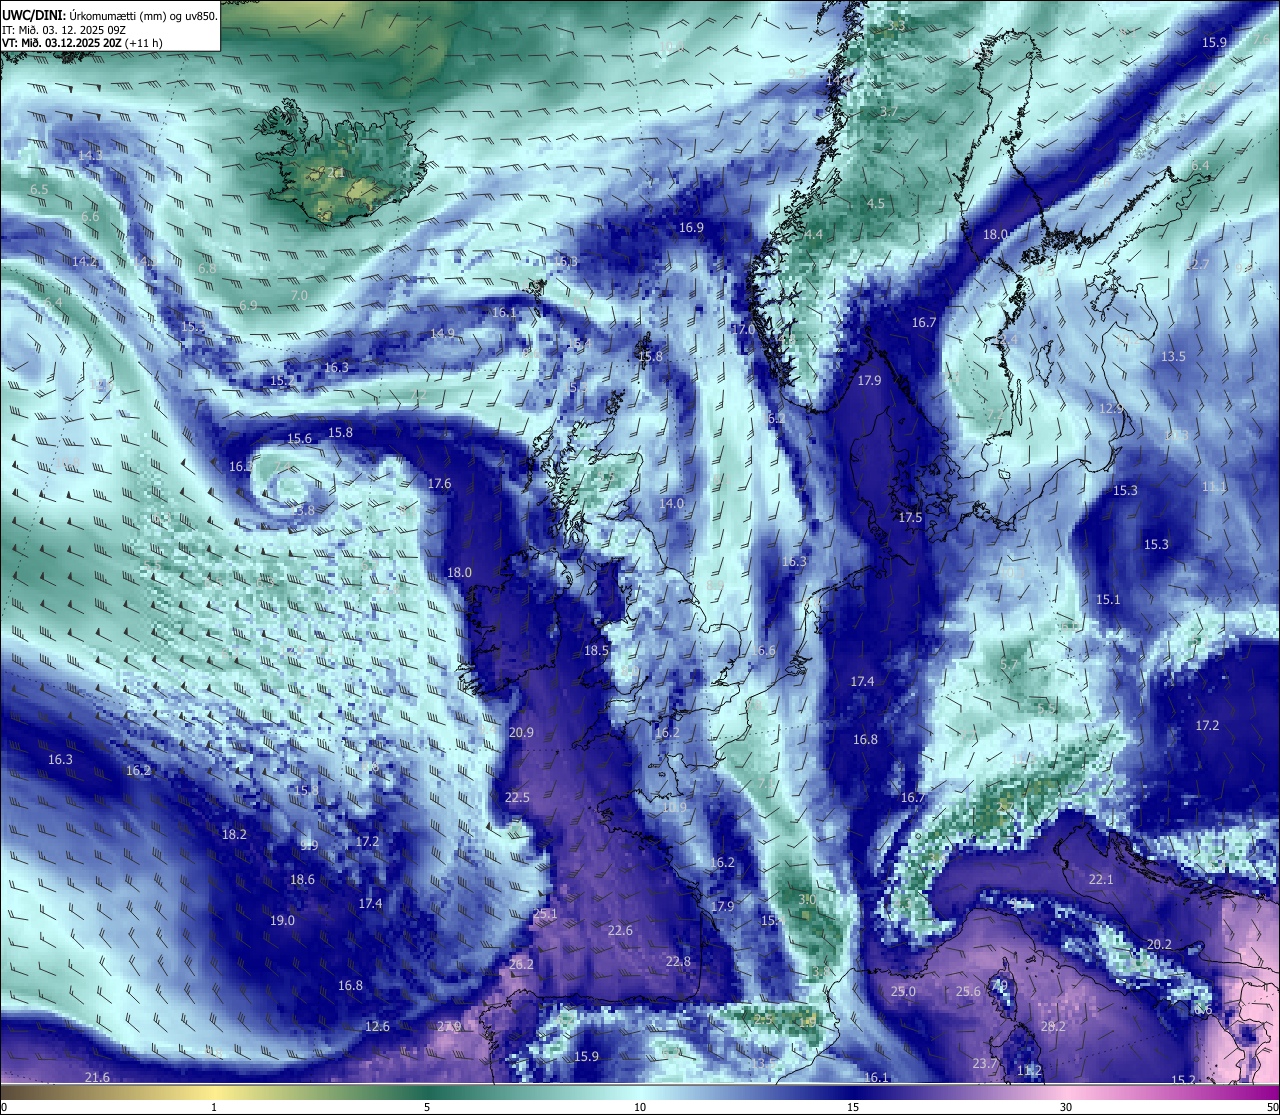The image size is (1280, 1115).
Task: Select the 20.2 value over the Adriatic Sea
Action: (1159, 944)
